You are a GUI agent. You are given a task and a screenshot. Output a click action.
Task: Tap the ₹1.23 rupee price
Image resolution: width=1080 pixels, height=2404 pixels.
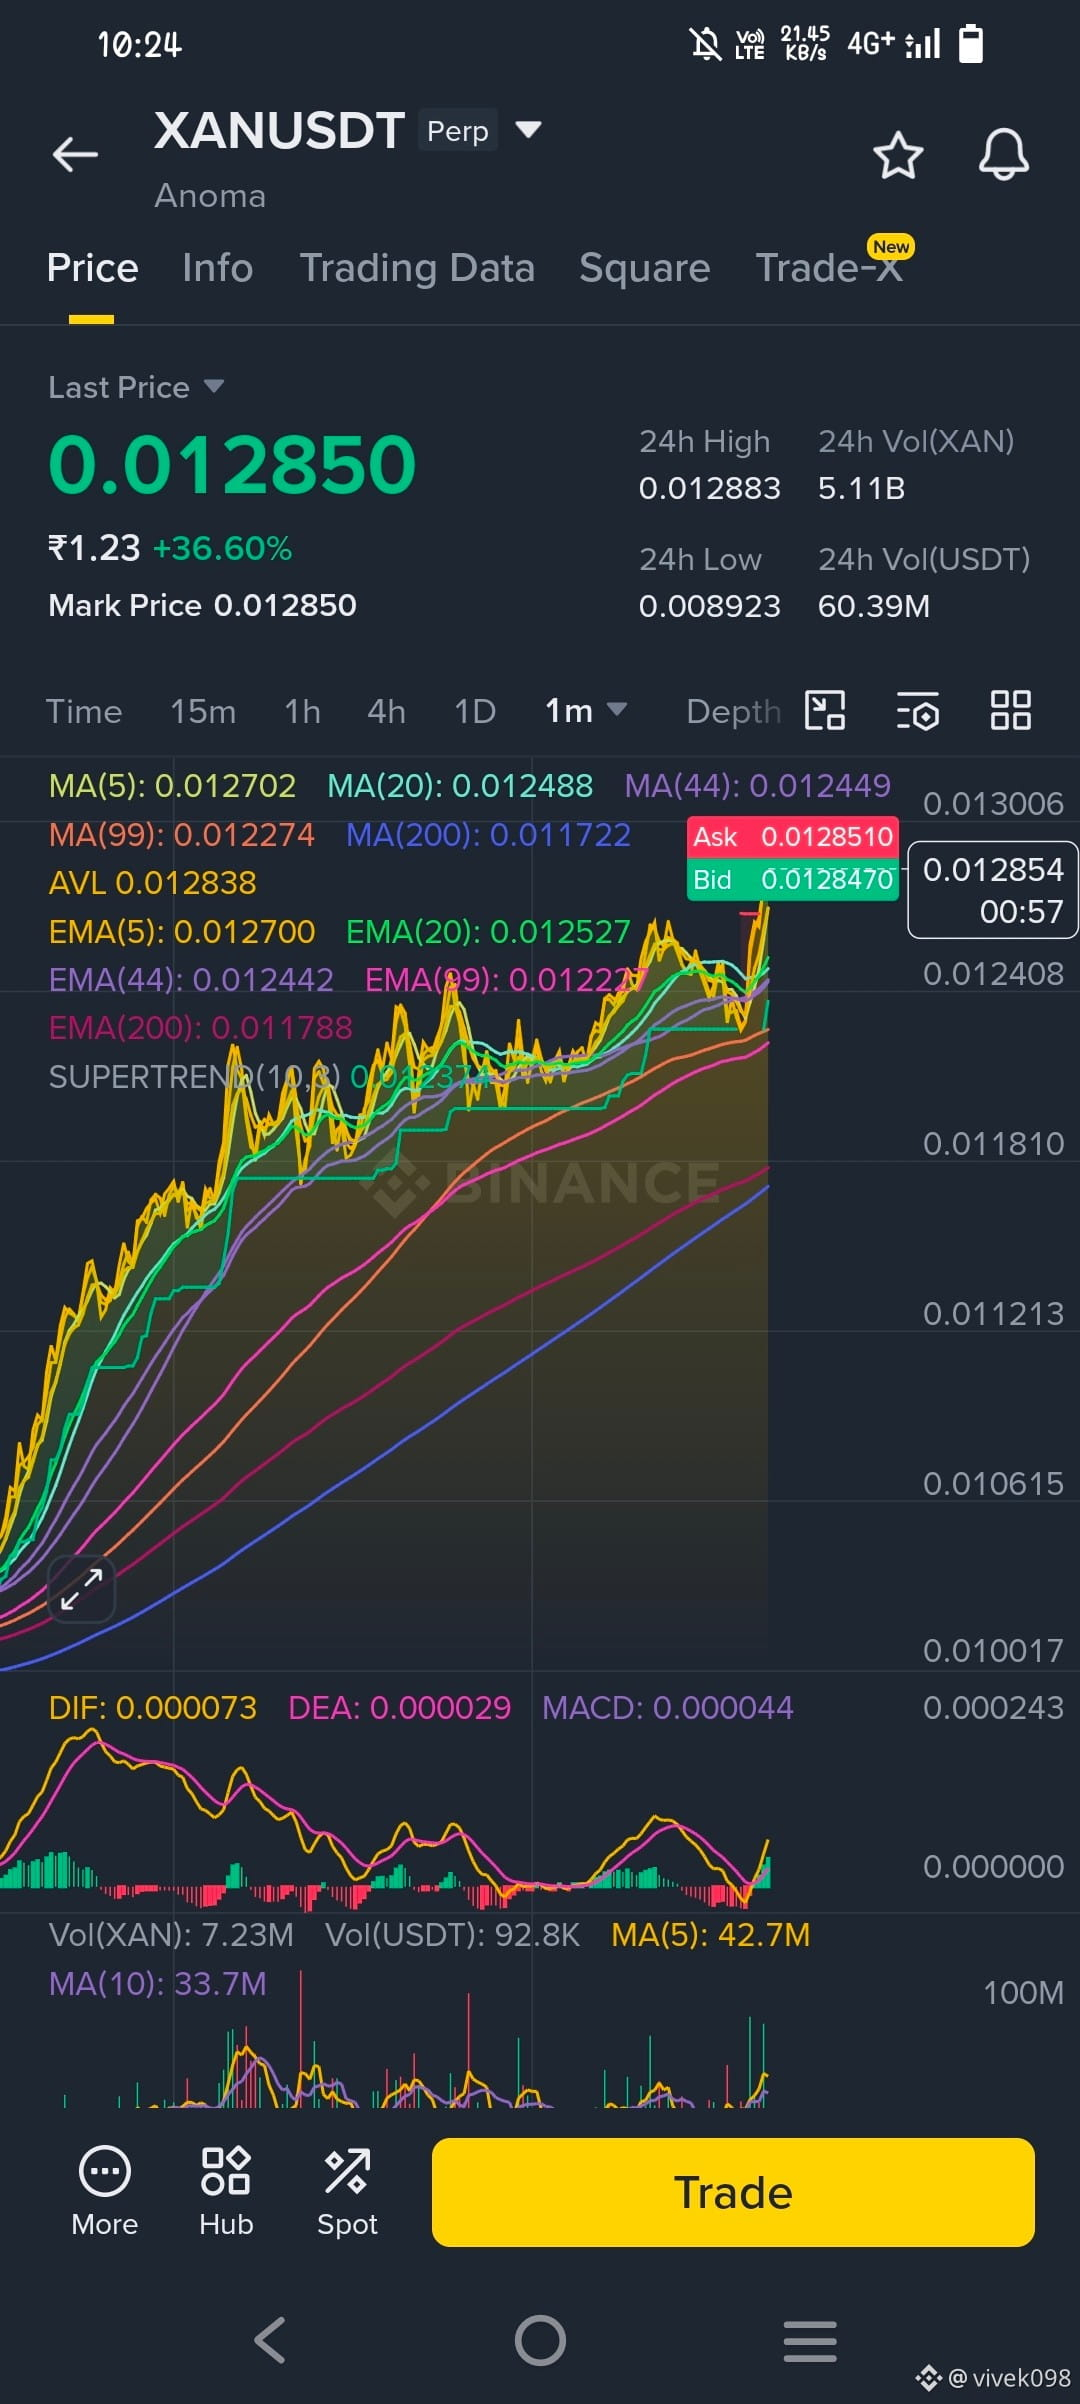click(94, 548)
